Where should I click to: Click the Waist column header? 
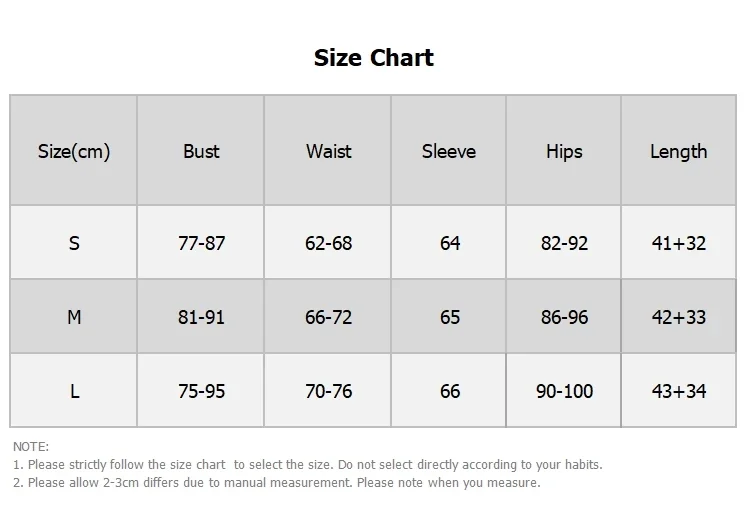click(328, 151)
